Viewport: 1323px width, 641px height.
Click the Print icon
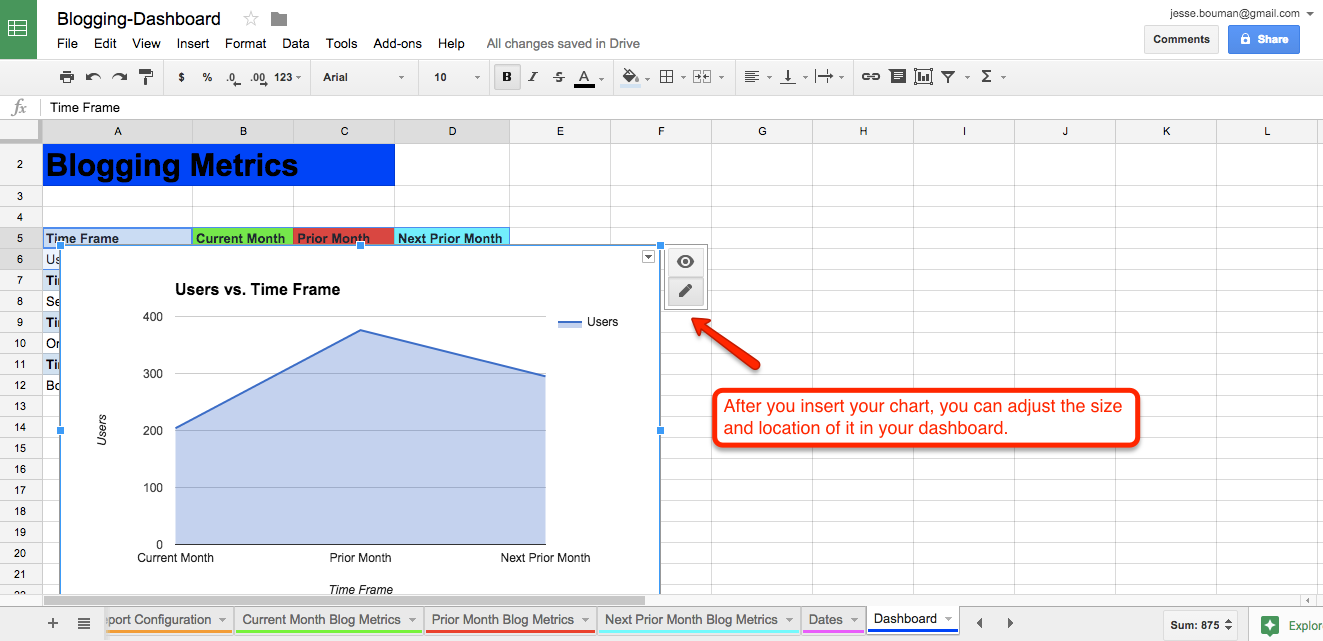click(67, 76)
